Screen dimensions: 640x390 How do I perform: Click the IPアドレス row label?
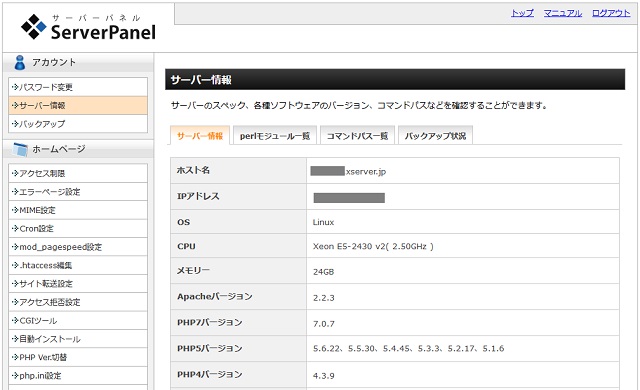point(198,196)
